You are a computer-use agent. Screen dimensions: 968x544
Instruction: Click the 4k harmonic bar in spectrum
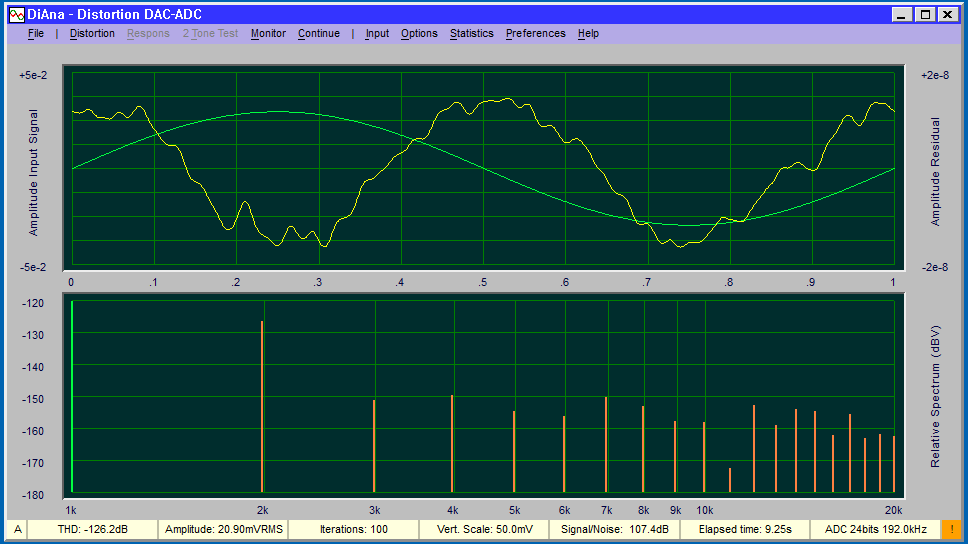(x=452, y=443)
